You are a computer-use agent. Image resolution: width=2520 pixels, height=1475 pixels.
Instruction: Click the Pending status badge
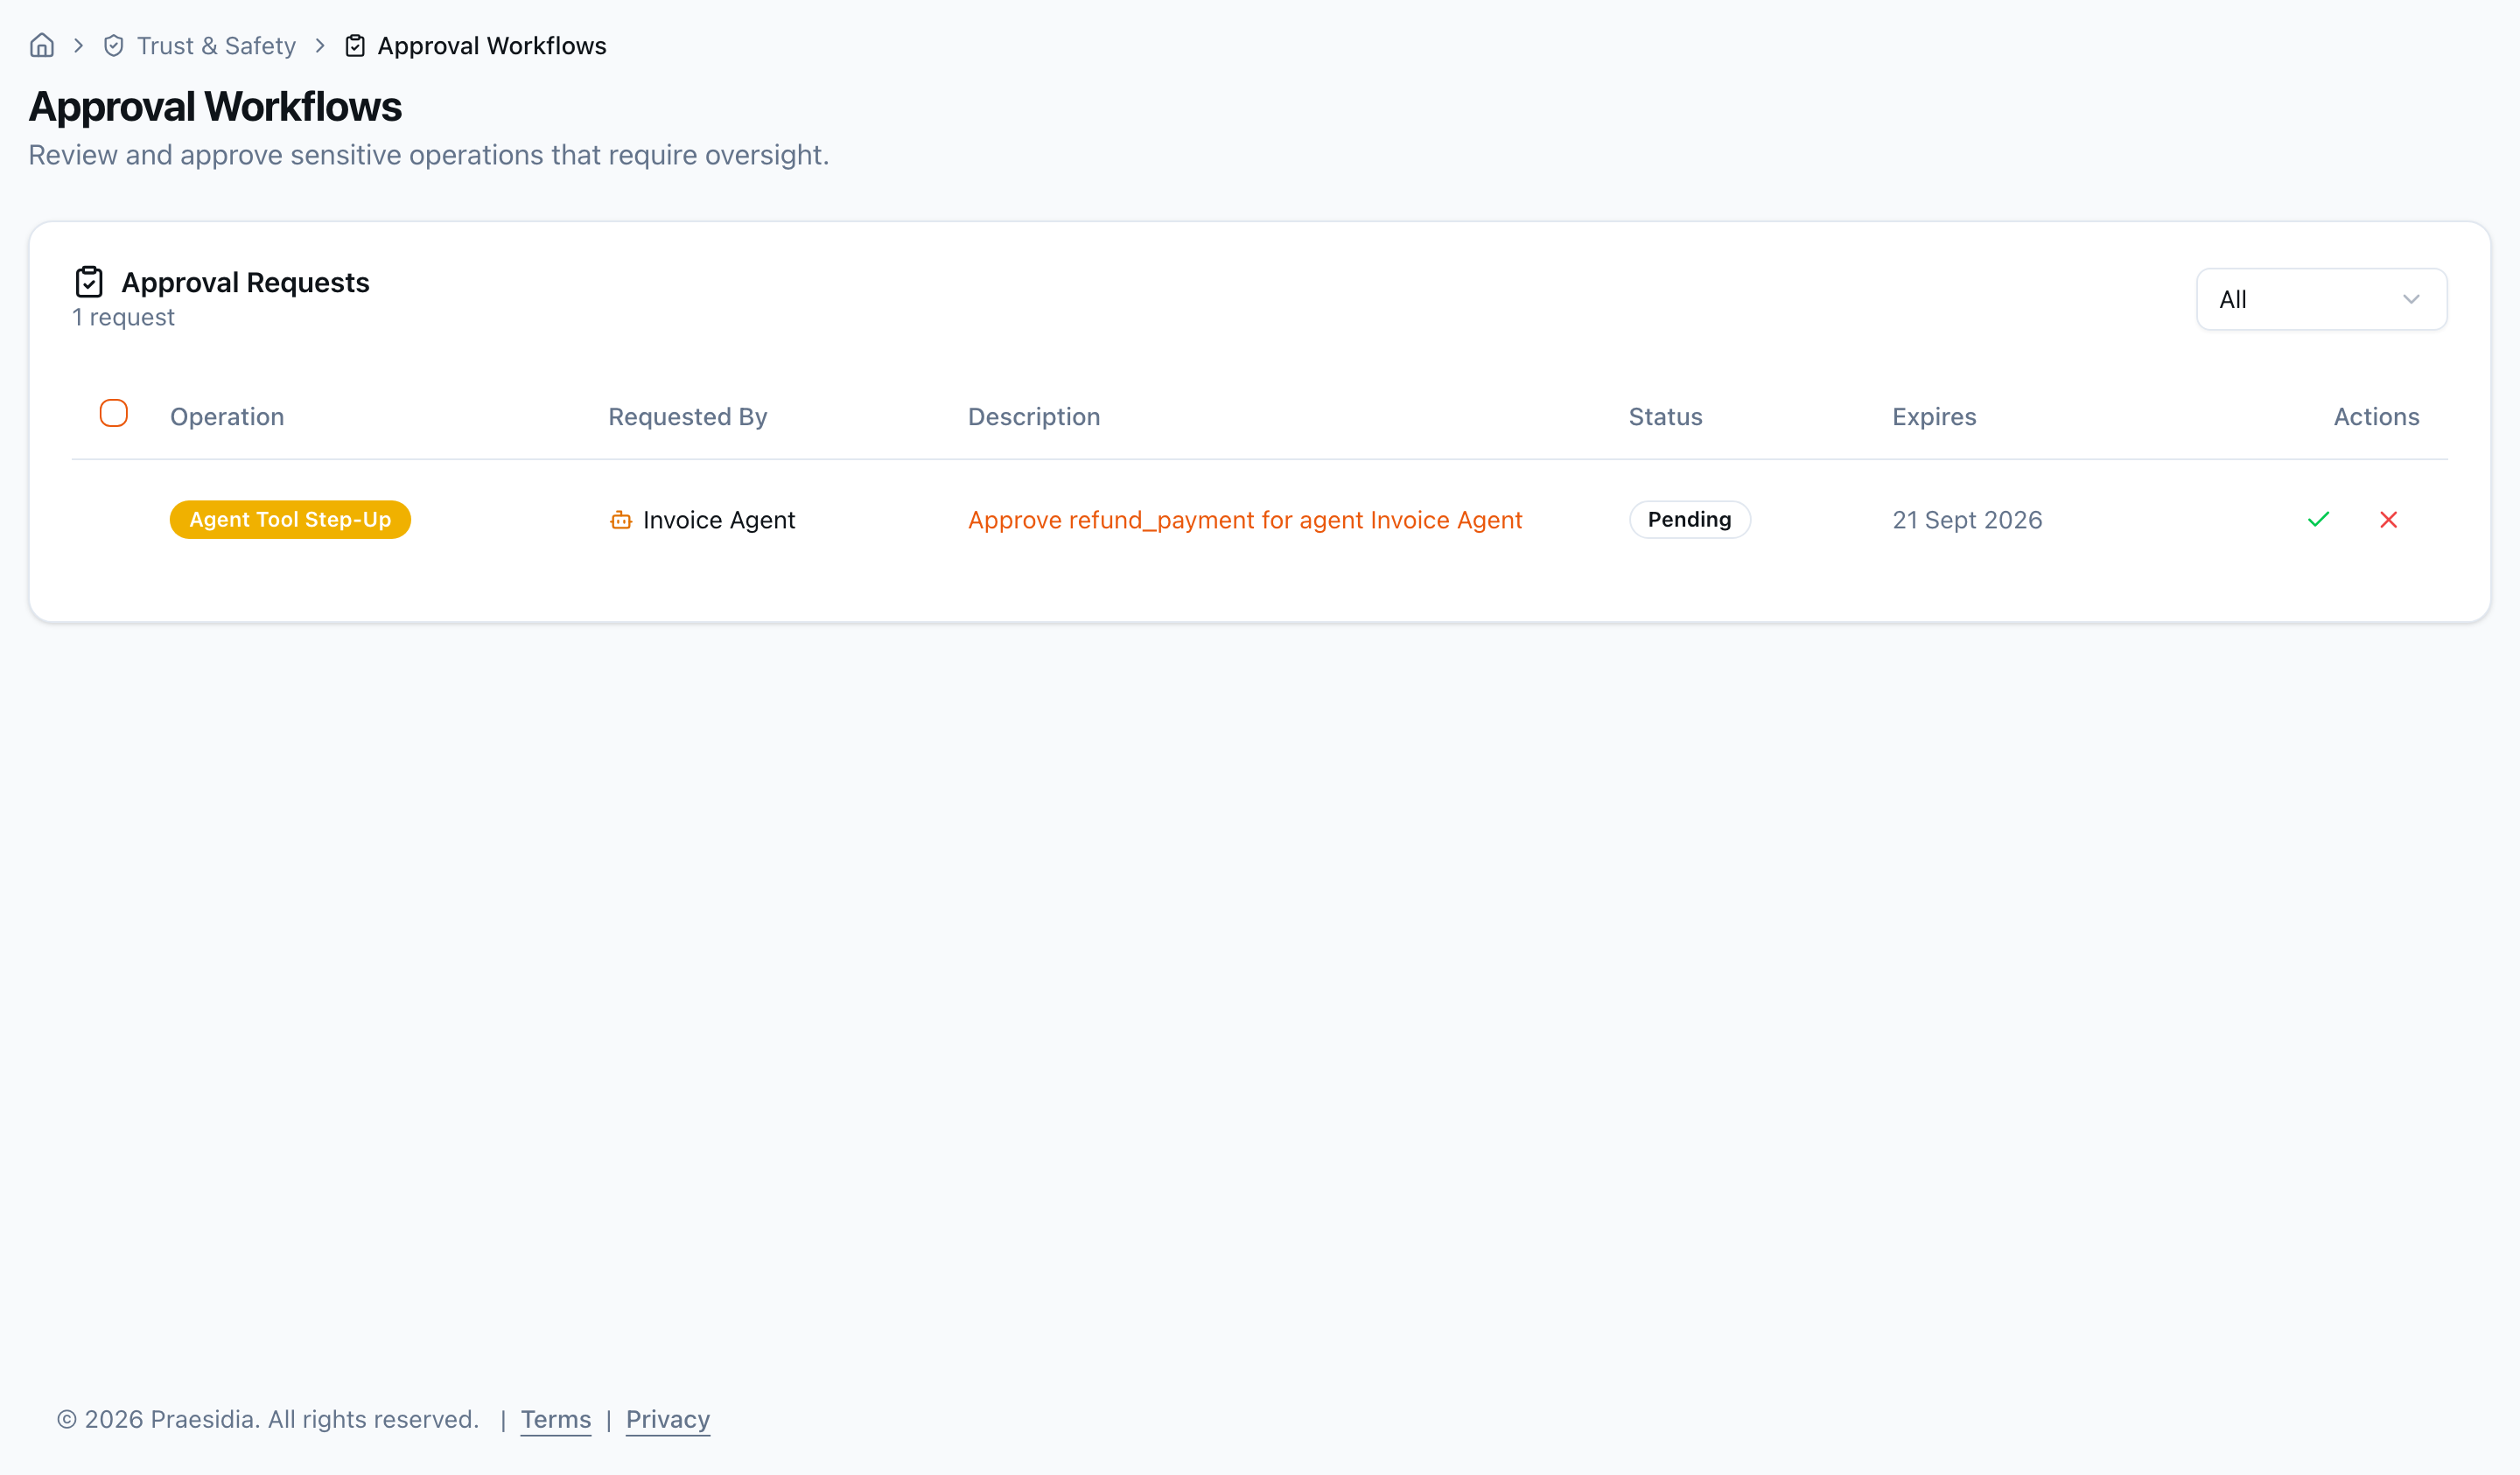tap(1690, 520)
